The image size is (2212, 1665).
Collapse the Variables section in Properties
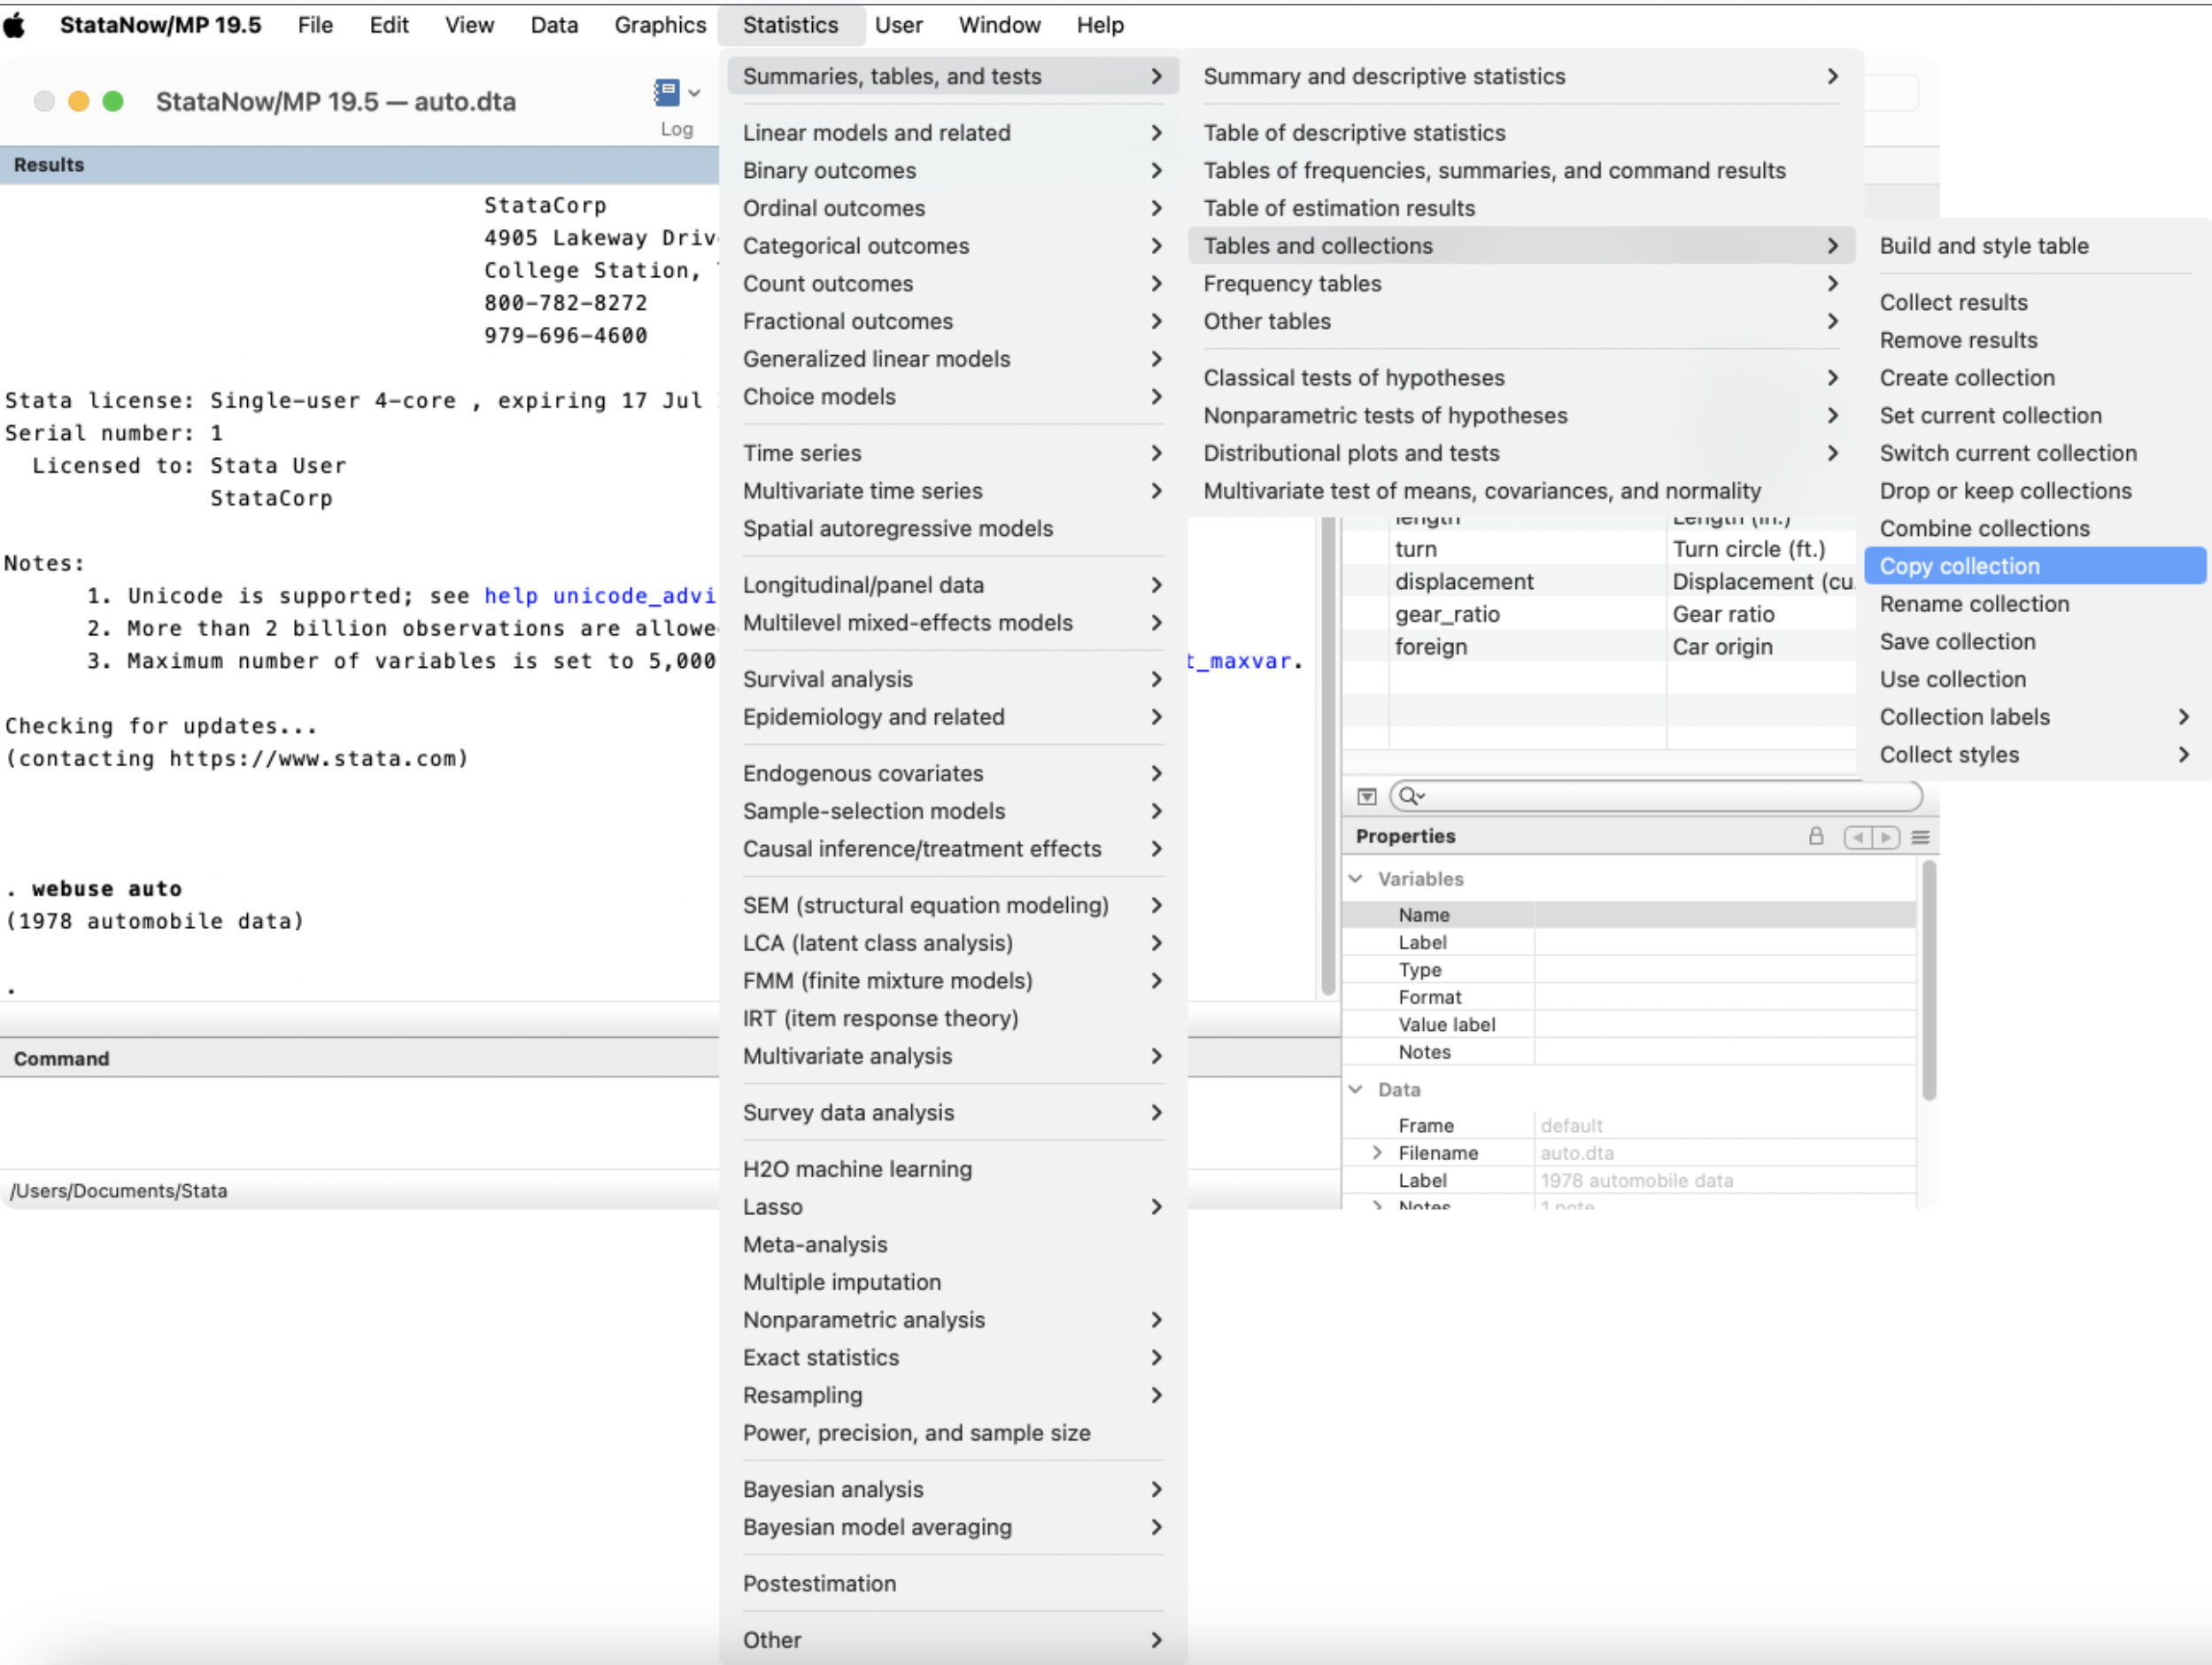1356,879
